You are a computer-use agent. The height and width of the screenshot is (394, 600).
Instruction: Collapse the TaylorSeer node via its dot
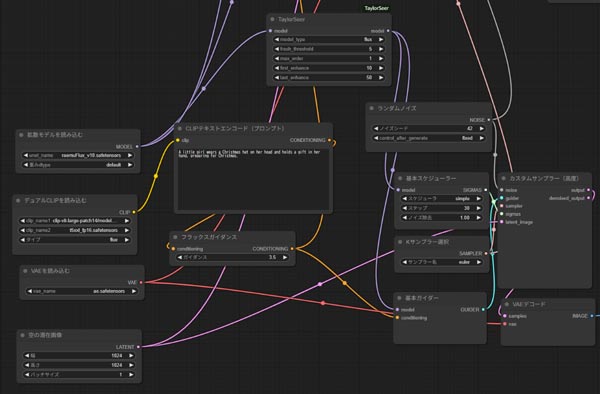pyautogui.click(x=272, y=19)
